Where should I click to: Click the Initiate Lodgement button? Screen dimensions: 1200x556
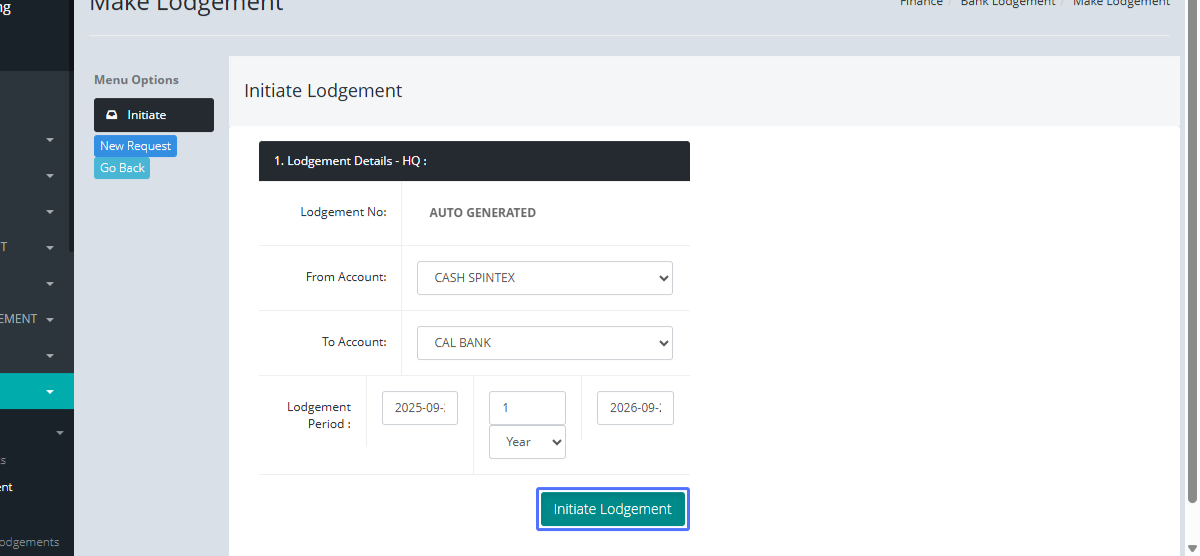(x=612, y=509)
